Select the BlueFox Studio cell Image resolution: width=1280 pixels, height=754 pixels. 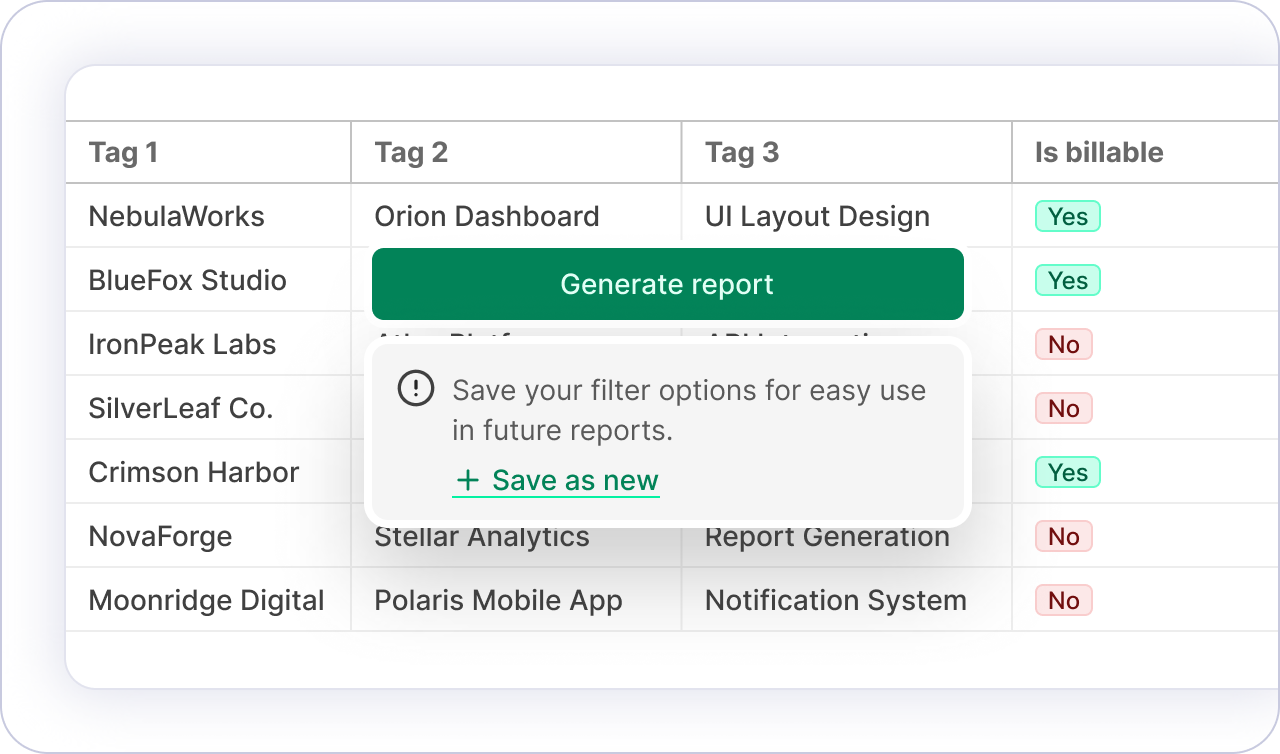(x=187, y=280)
